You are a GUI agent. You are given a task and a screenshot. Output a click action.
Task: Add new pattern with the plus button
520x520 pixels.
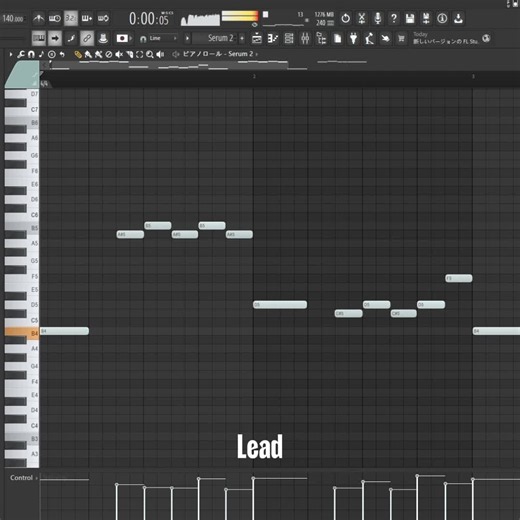[242, 38]
